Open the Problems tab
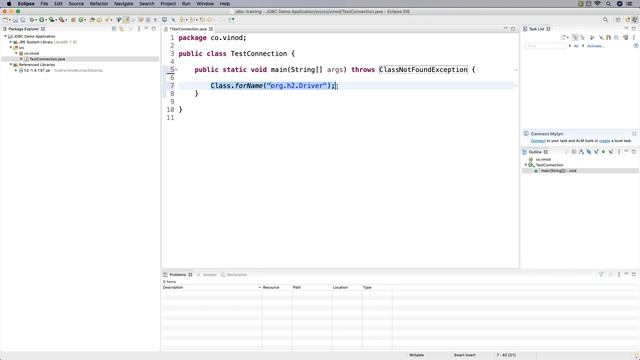This screenshot has height=360, width=640. click(x=178, y=275)
